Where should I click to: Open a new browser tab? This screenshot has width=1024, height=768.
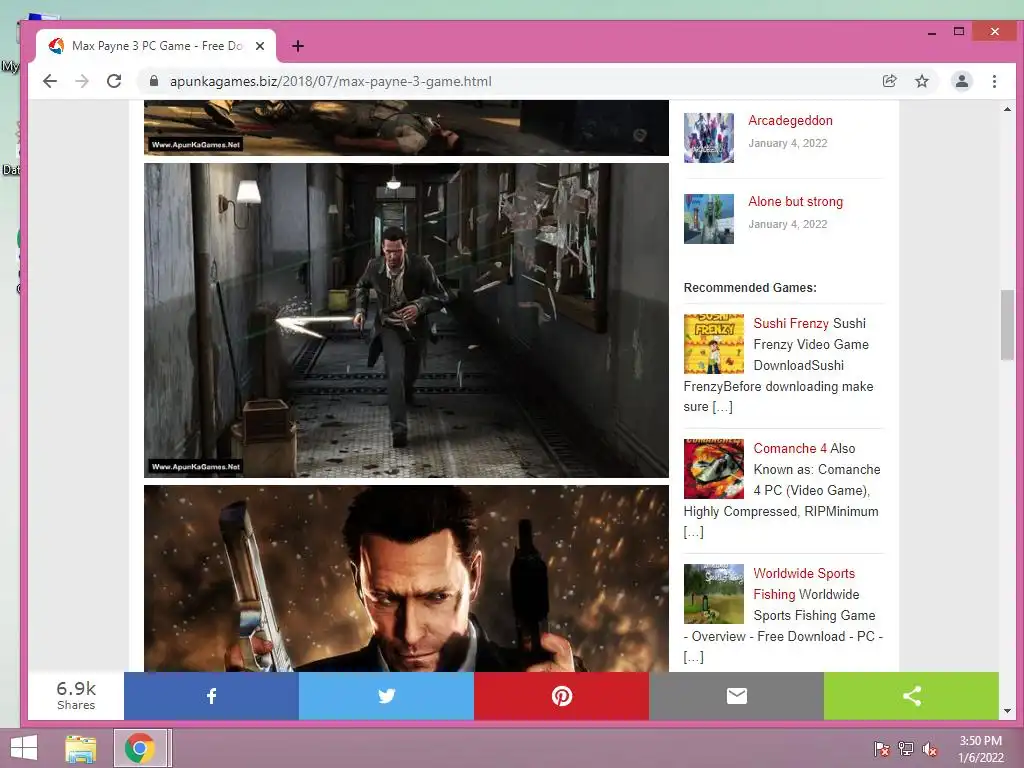click(298, 46)
